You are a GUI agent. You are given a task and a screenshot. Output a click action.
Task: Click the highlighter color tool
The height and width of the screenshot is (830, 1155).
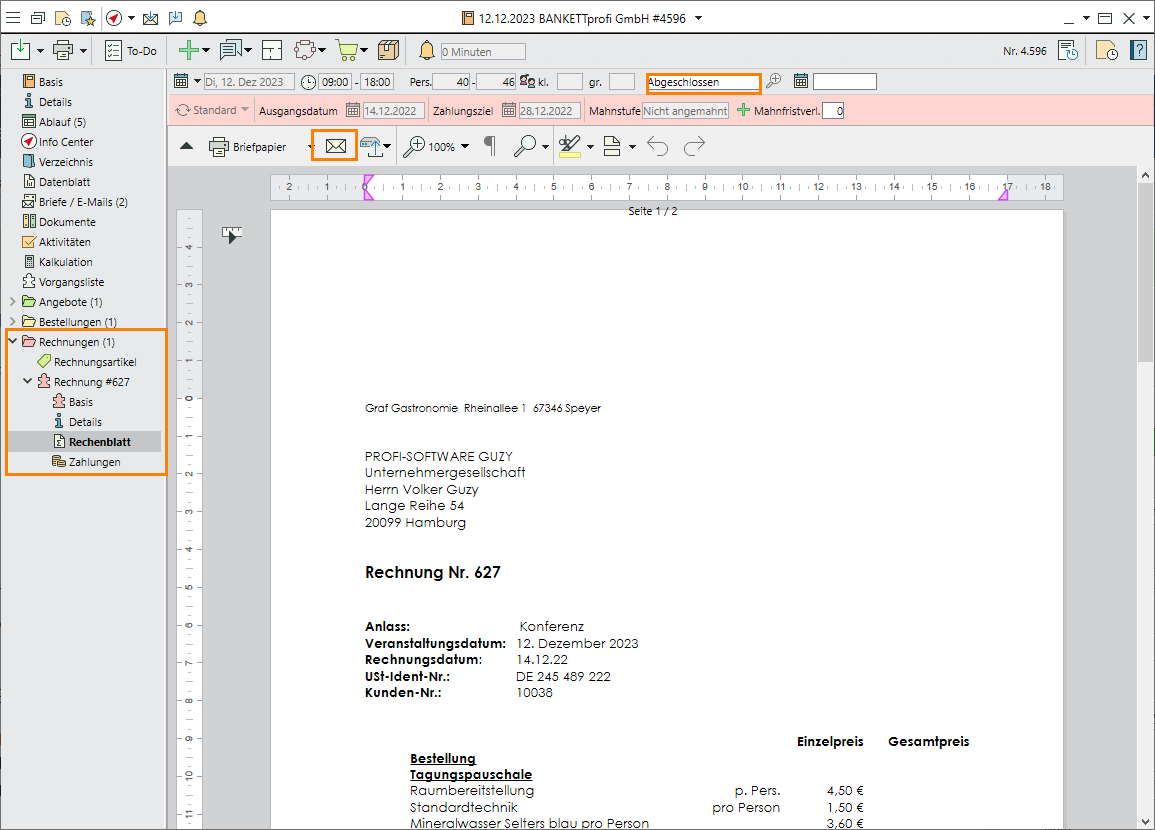pyautogui.click(x=569, y=146)
